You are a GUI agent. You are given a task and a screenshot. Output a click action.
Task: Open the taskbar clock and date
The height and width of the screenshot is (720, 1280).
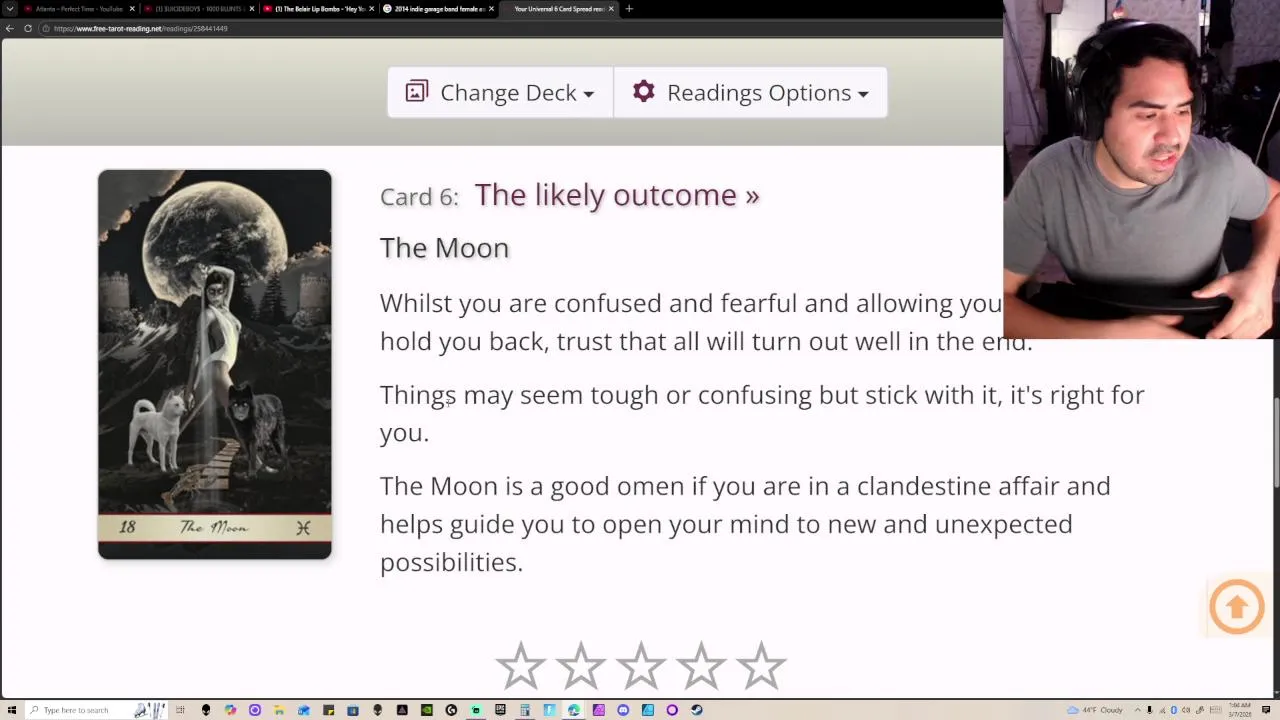coord(1240,710)
